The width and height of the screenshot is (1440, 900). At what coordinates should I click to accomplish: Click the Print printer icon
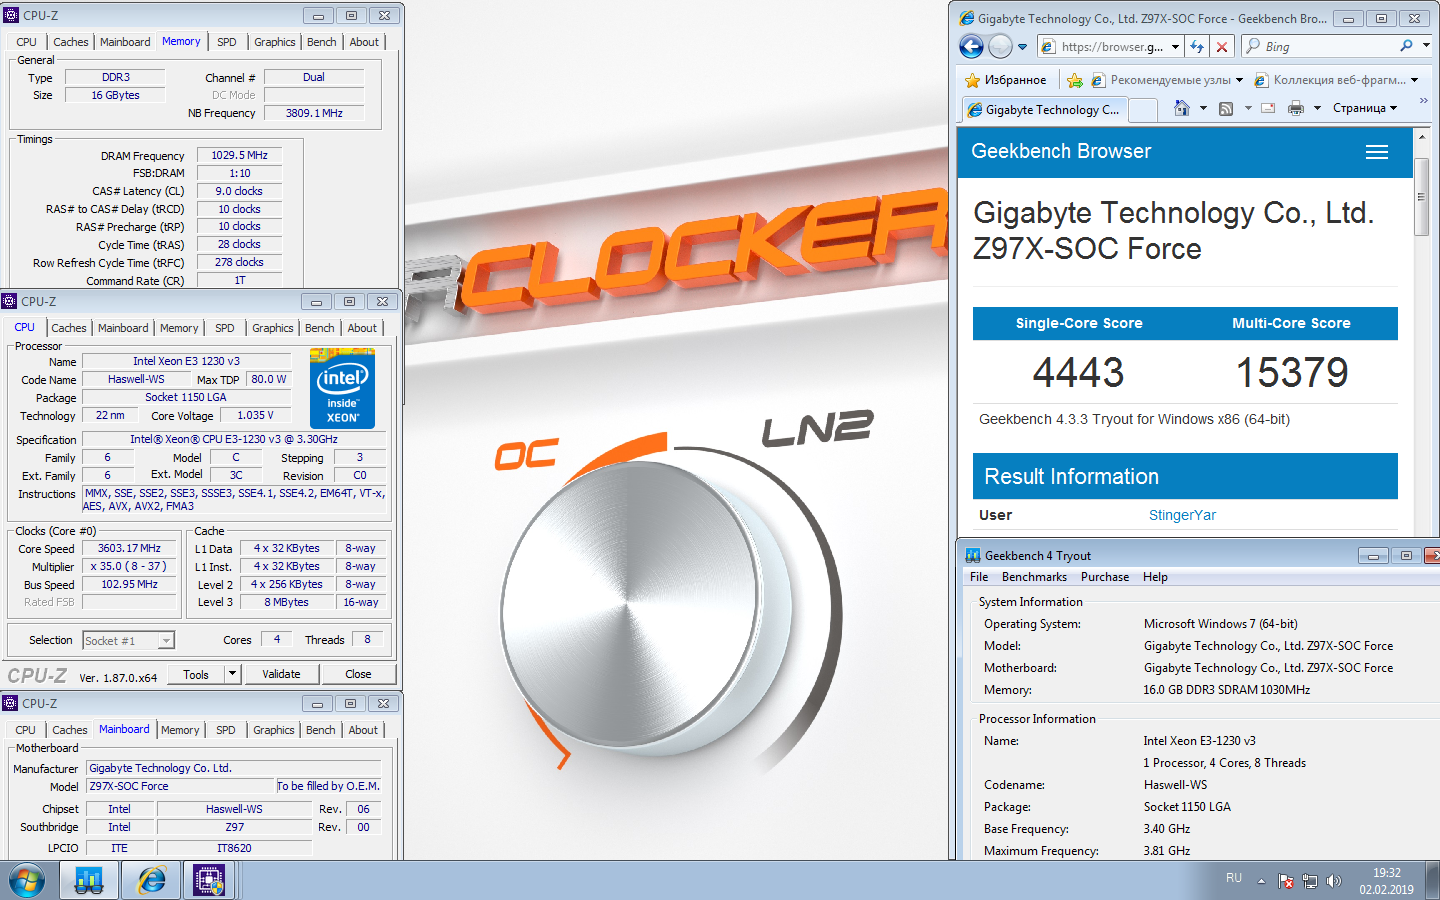pyautogui.click(x=1296, y=108)
